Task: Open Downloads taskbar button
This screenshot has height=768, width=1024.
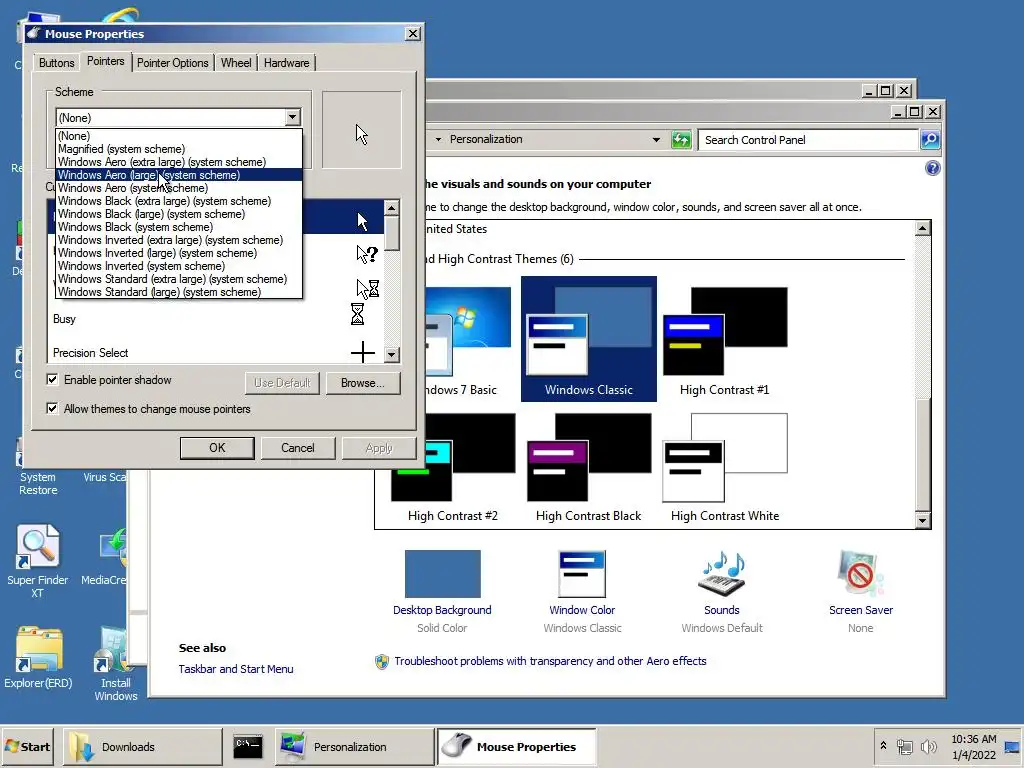Action: (x=142, y=746)
